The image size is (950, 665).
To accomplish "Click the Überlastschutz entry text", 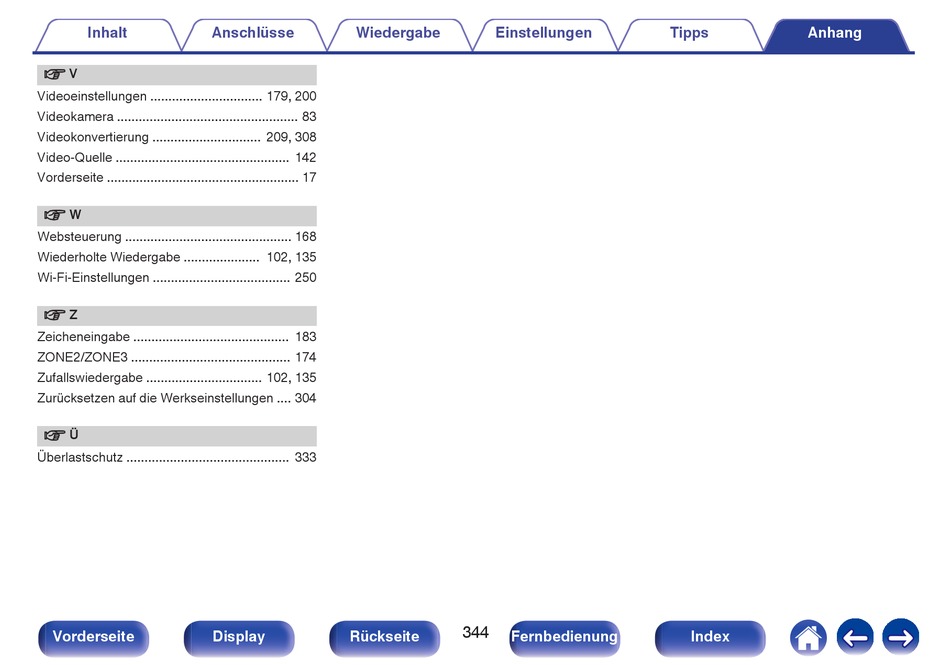I will [80, 457].
